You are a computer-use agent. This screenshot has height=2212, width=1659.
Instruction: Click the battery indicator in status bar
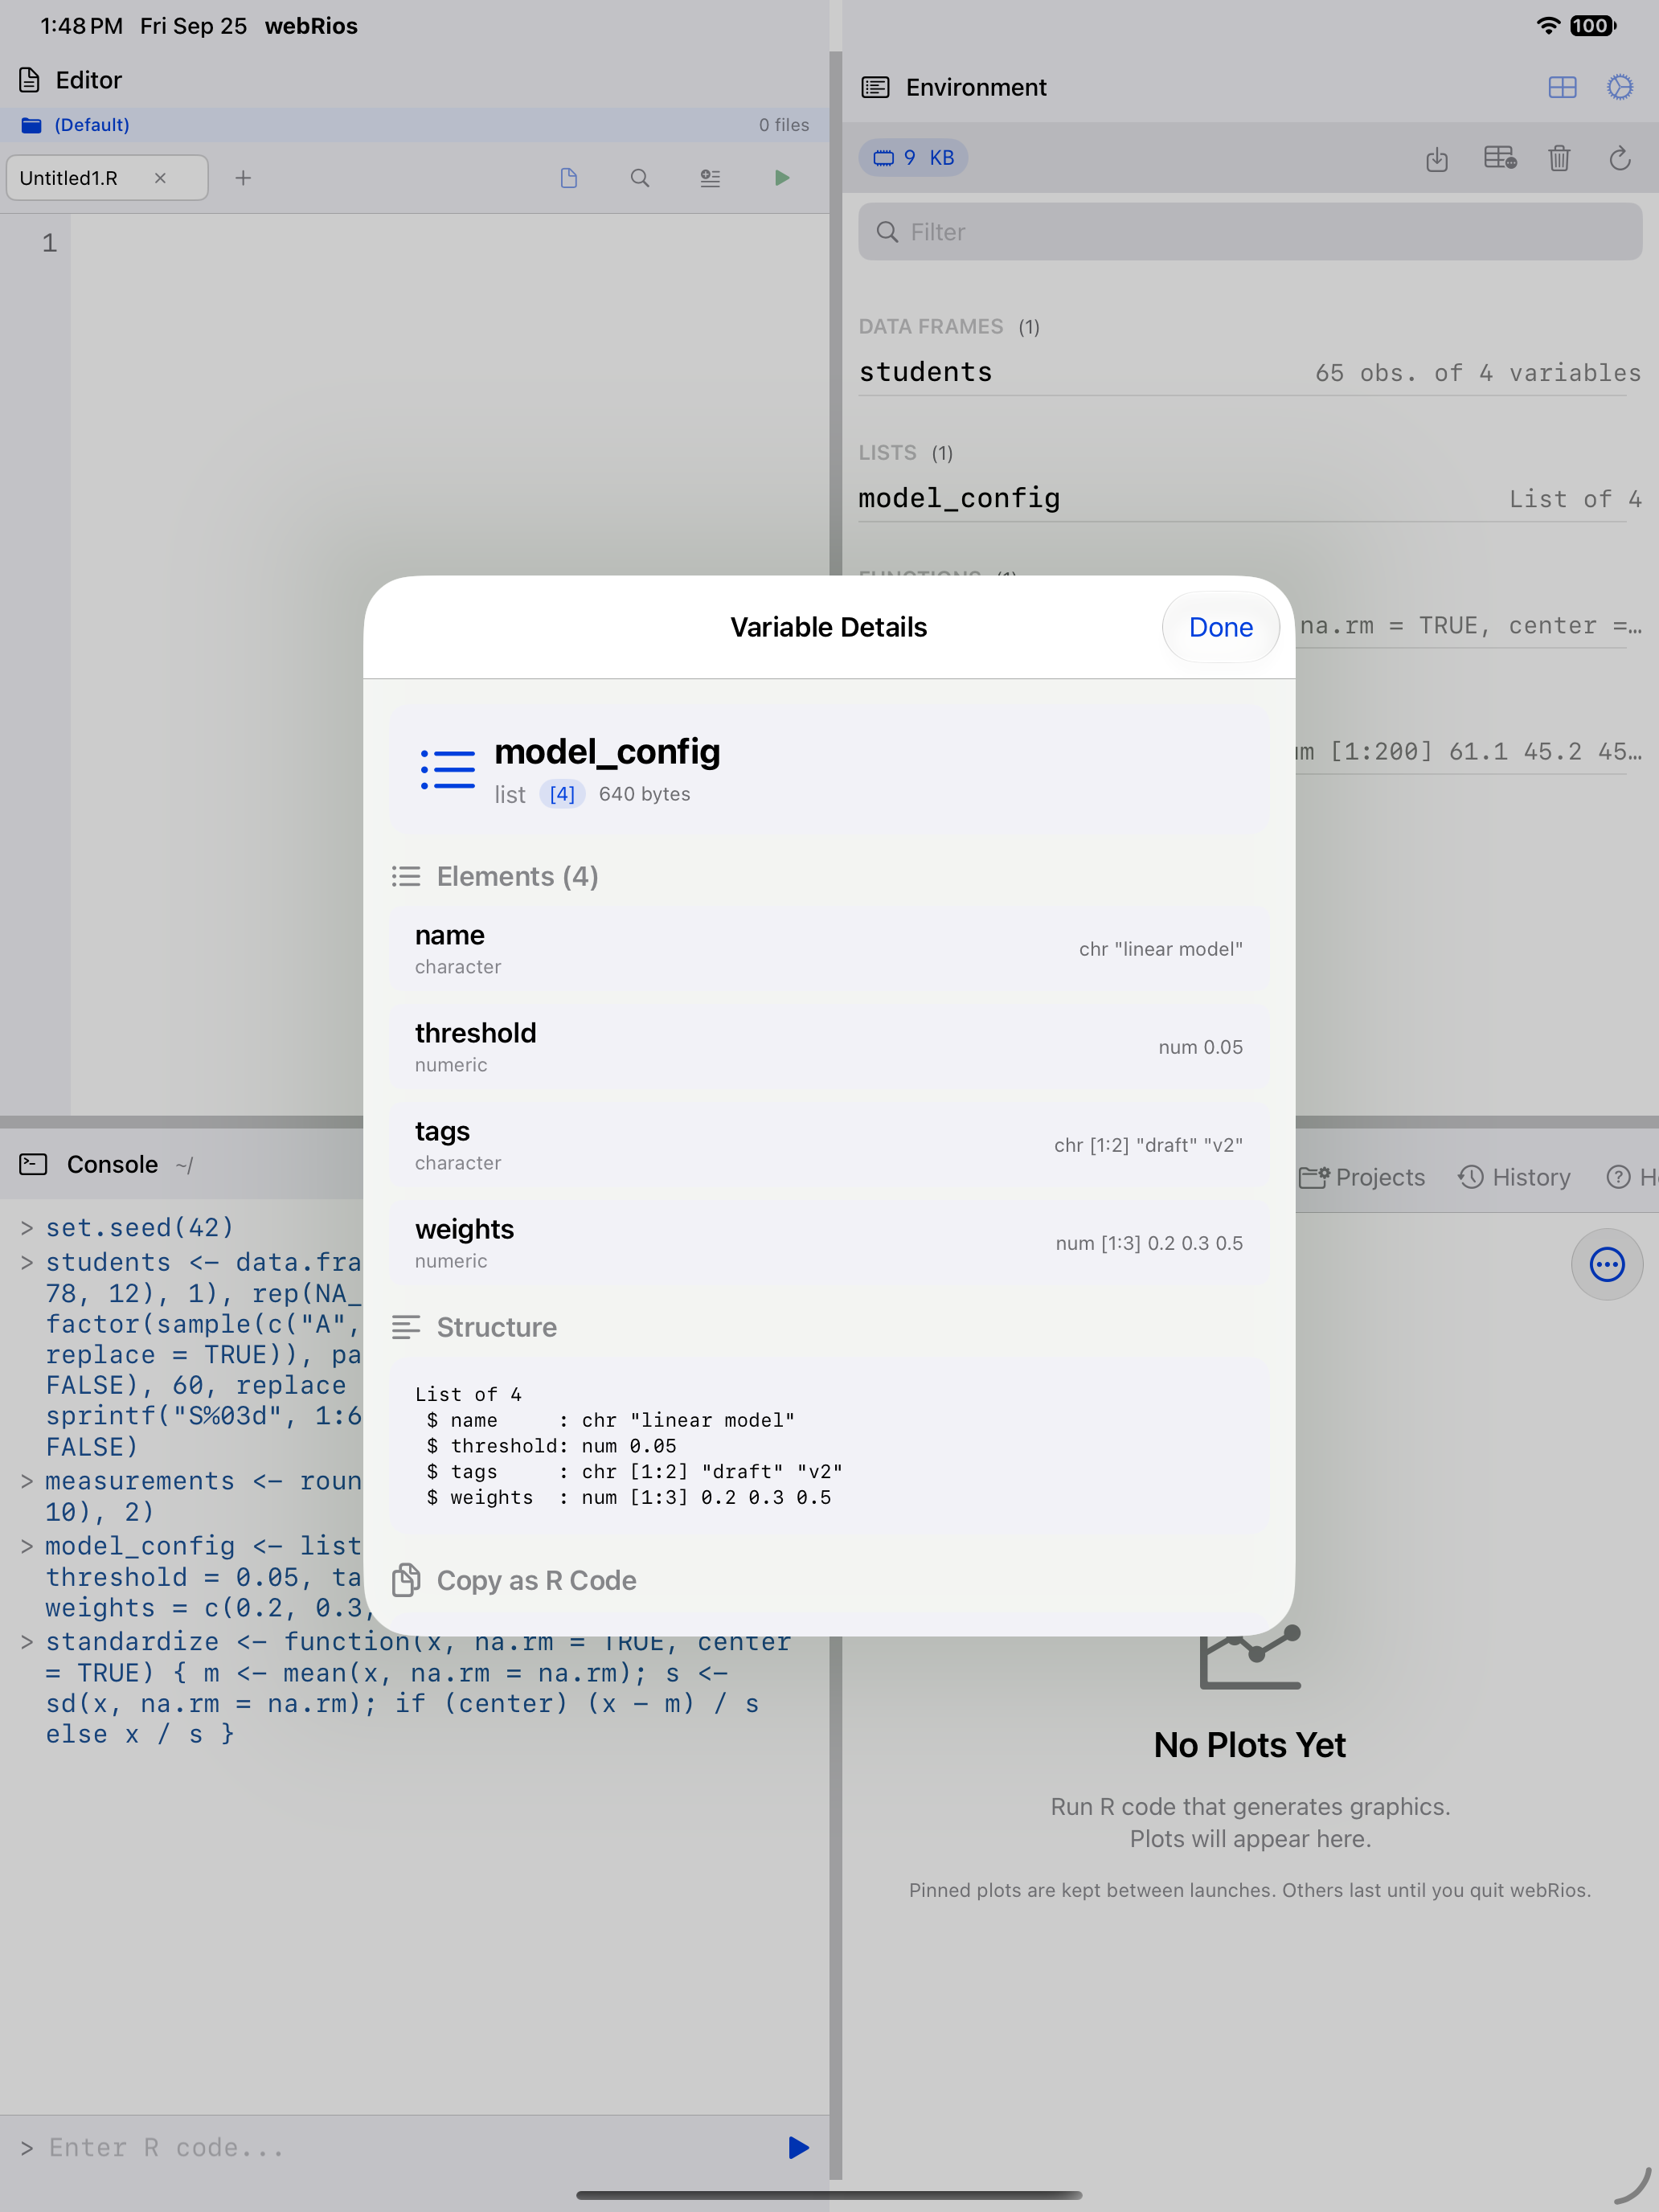1592,26
